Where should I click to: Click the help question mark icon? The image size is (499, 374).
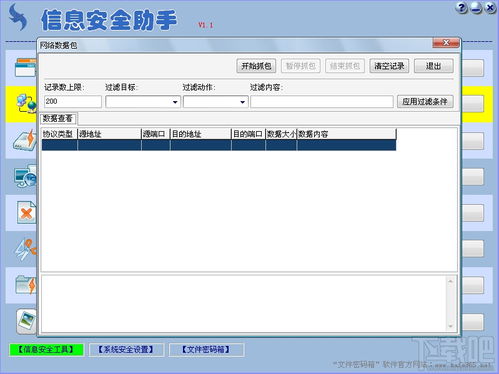pyautogui.click(x=461, y=8)
